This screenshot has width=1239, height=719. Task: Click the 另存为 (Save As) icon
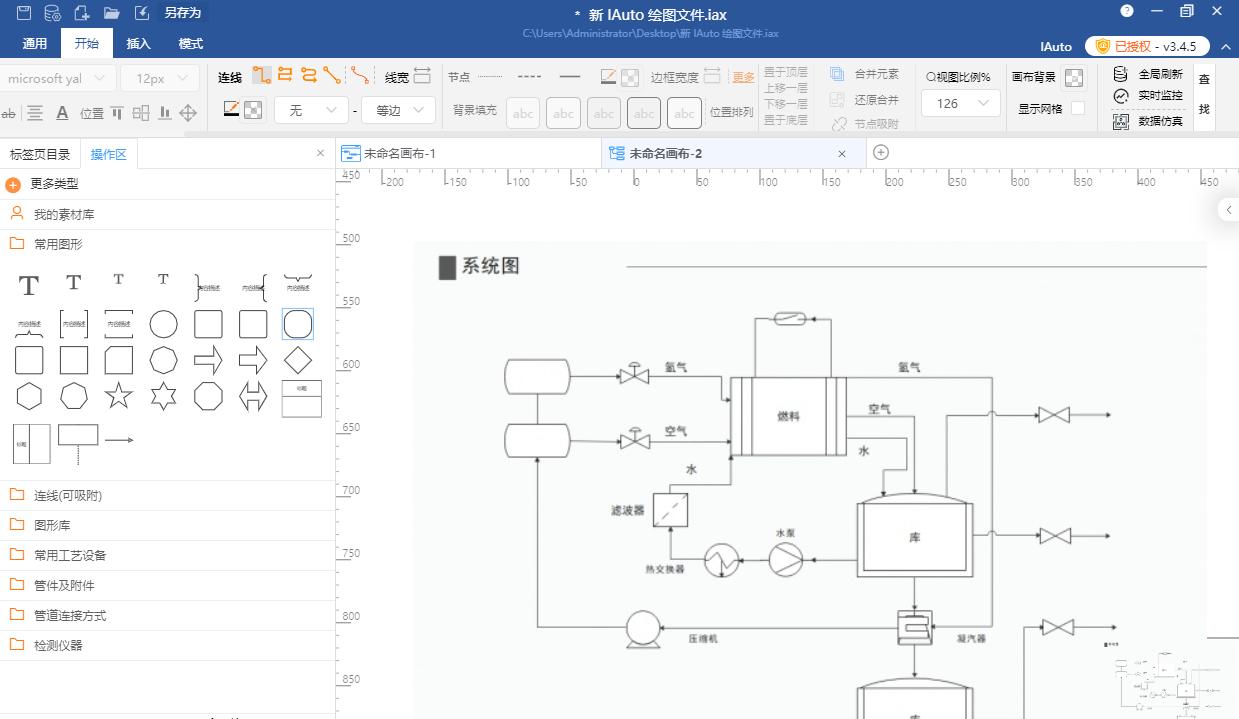point(142,13)
